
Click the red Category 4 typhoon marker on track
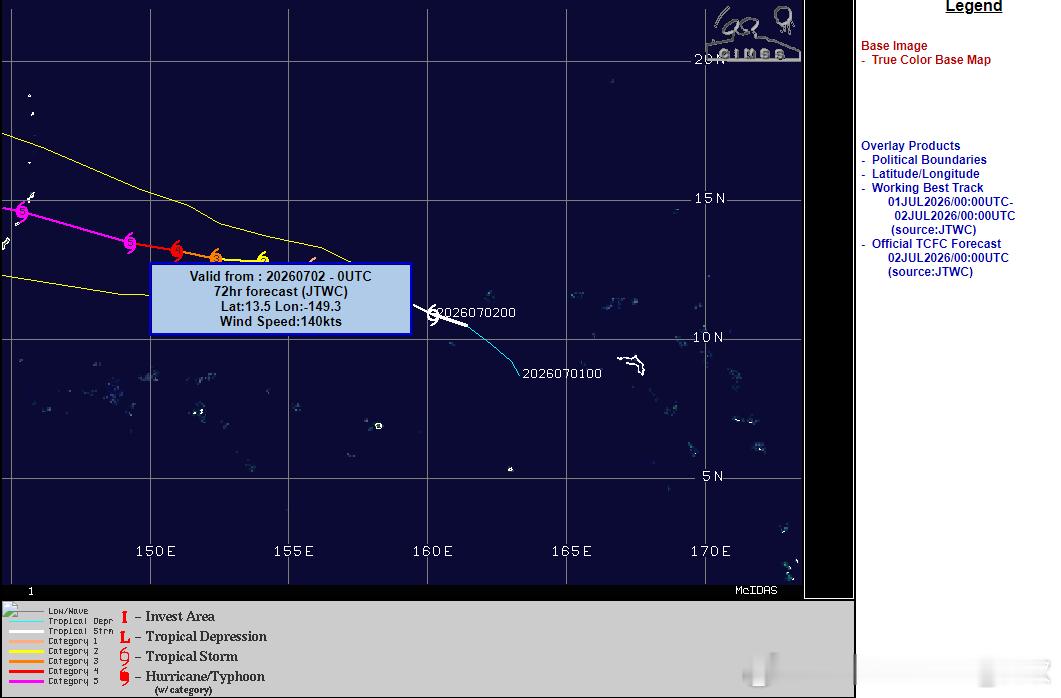point(177,250)
